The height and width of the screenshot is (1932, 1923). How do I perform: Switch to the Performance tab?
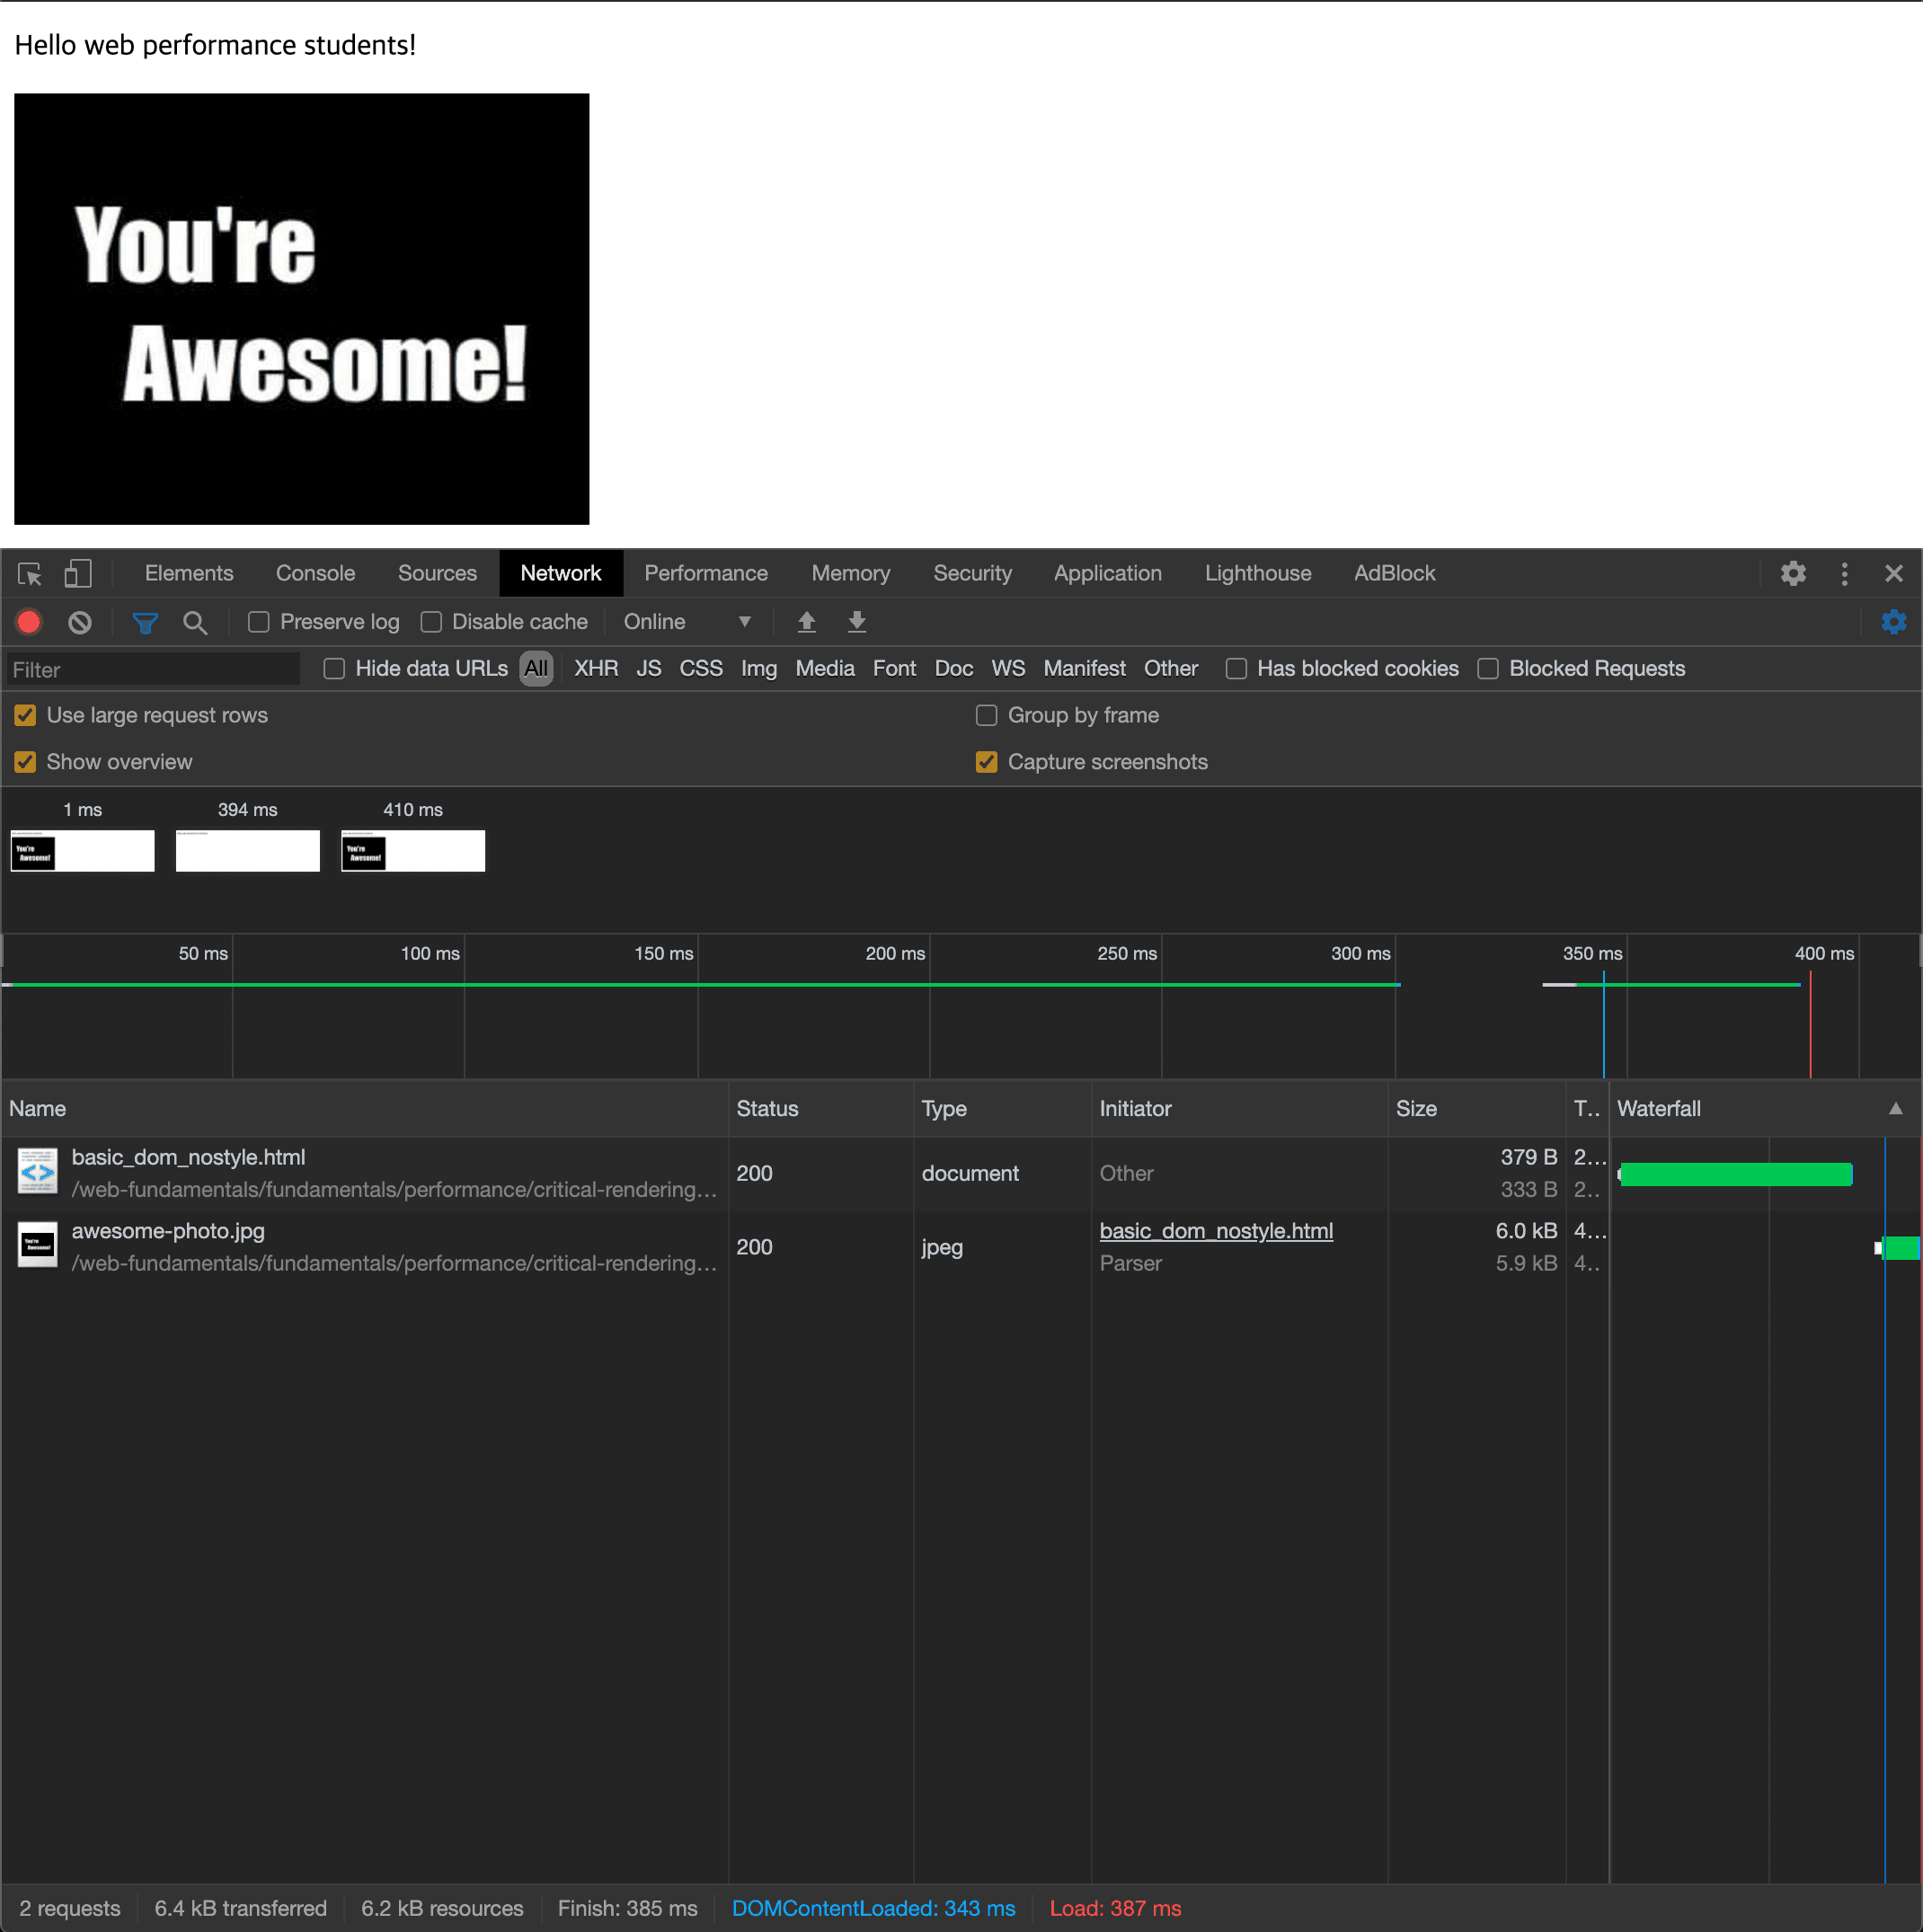coord(705,574)
